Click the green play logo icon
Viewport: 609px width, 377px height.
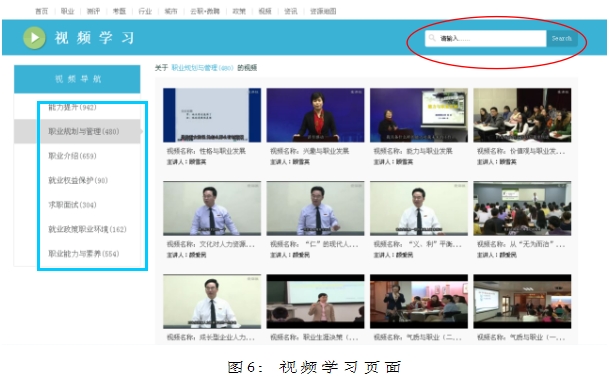click(34, 38)
